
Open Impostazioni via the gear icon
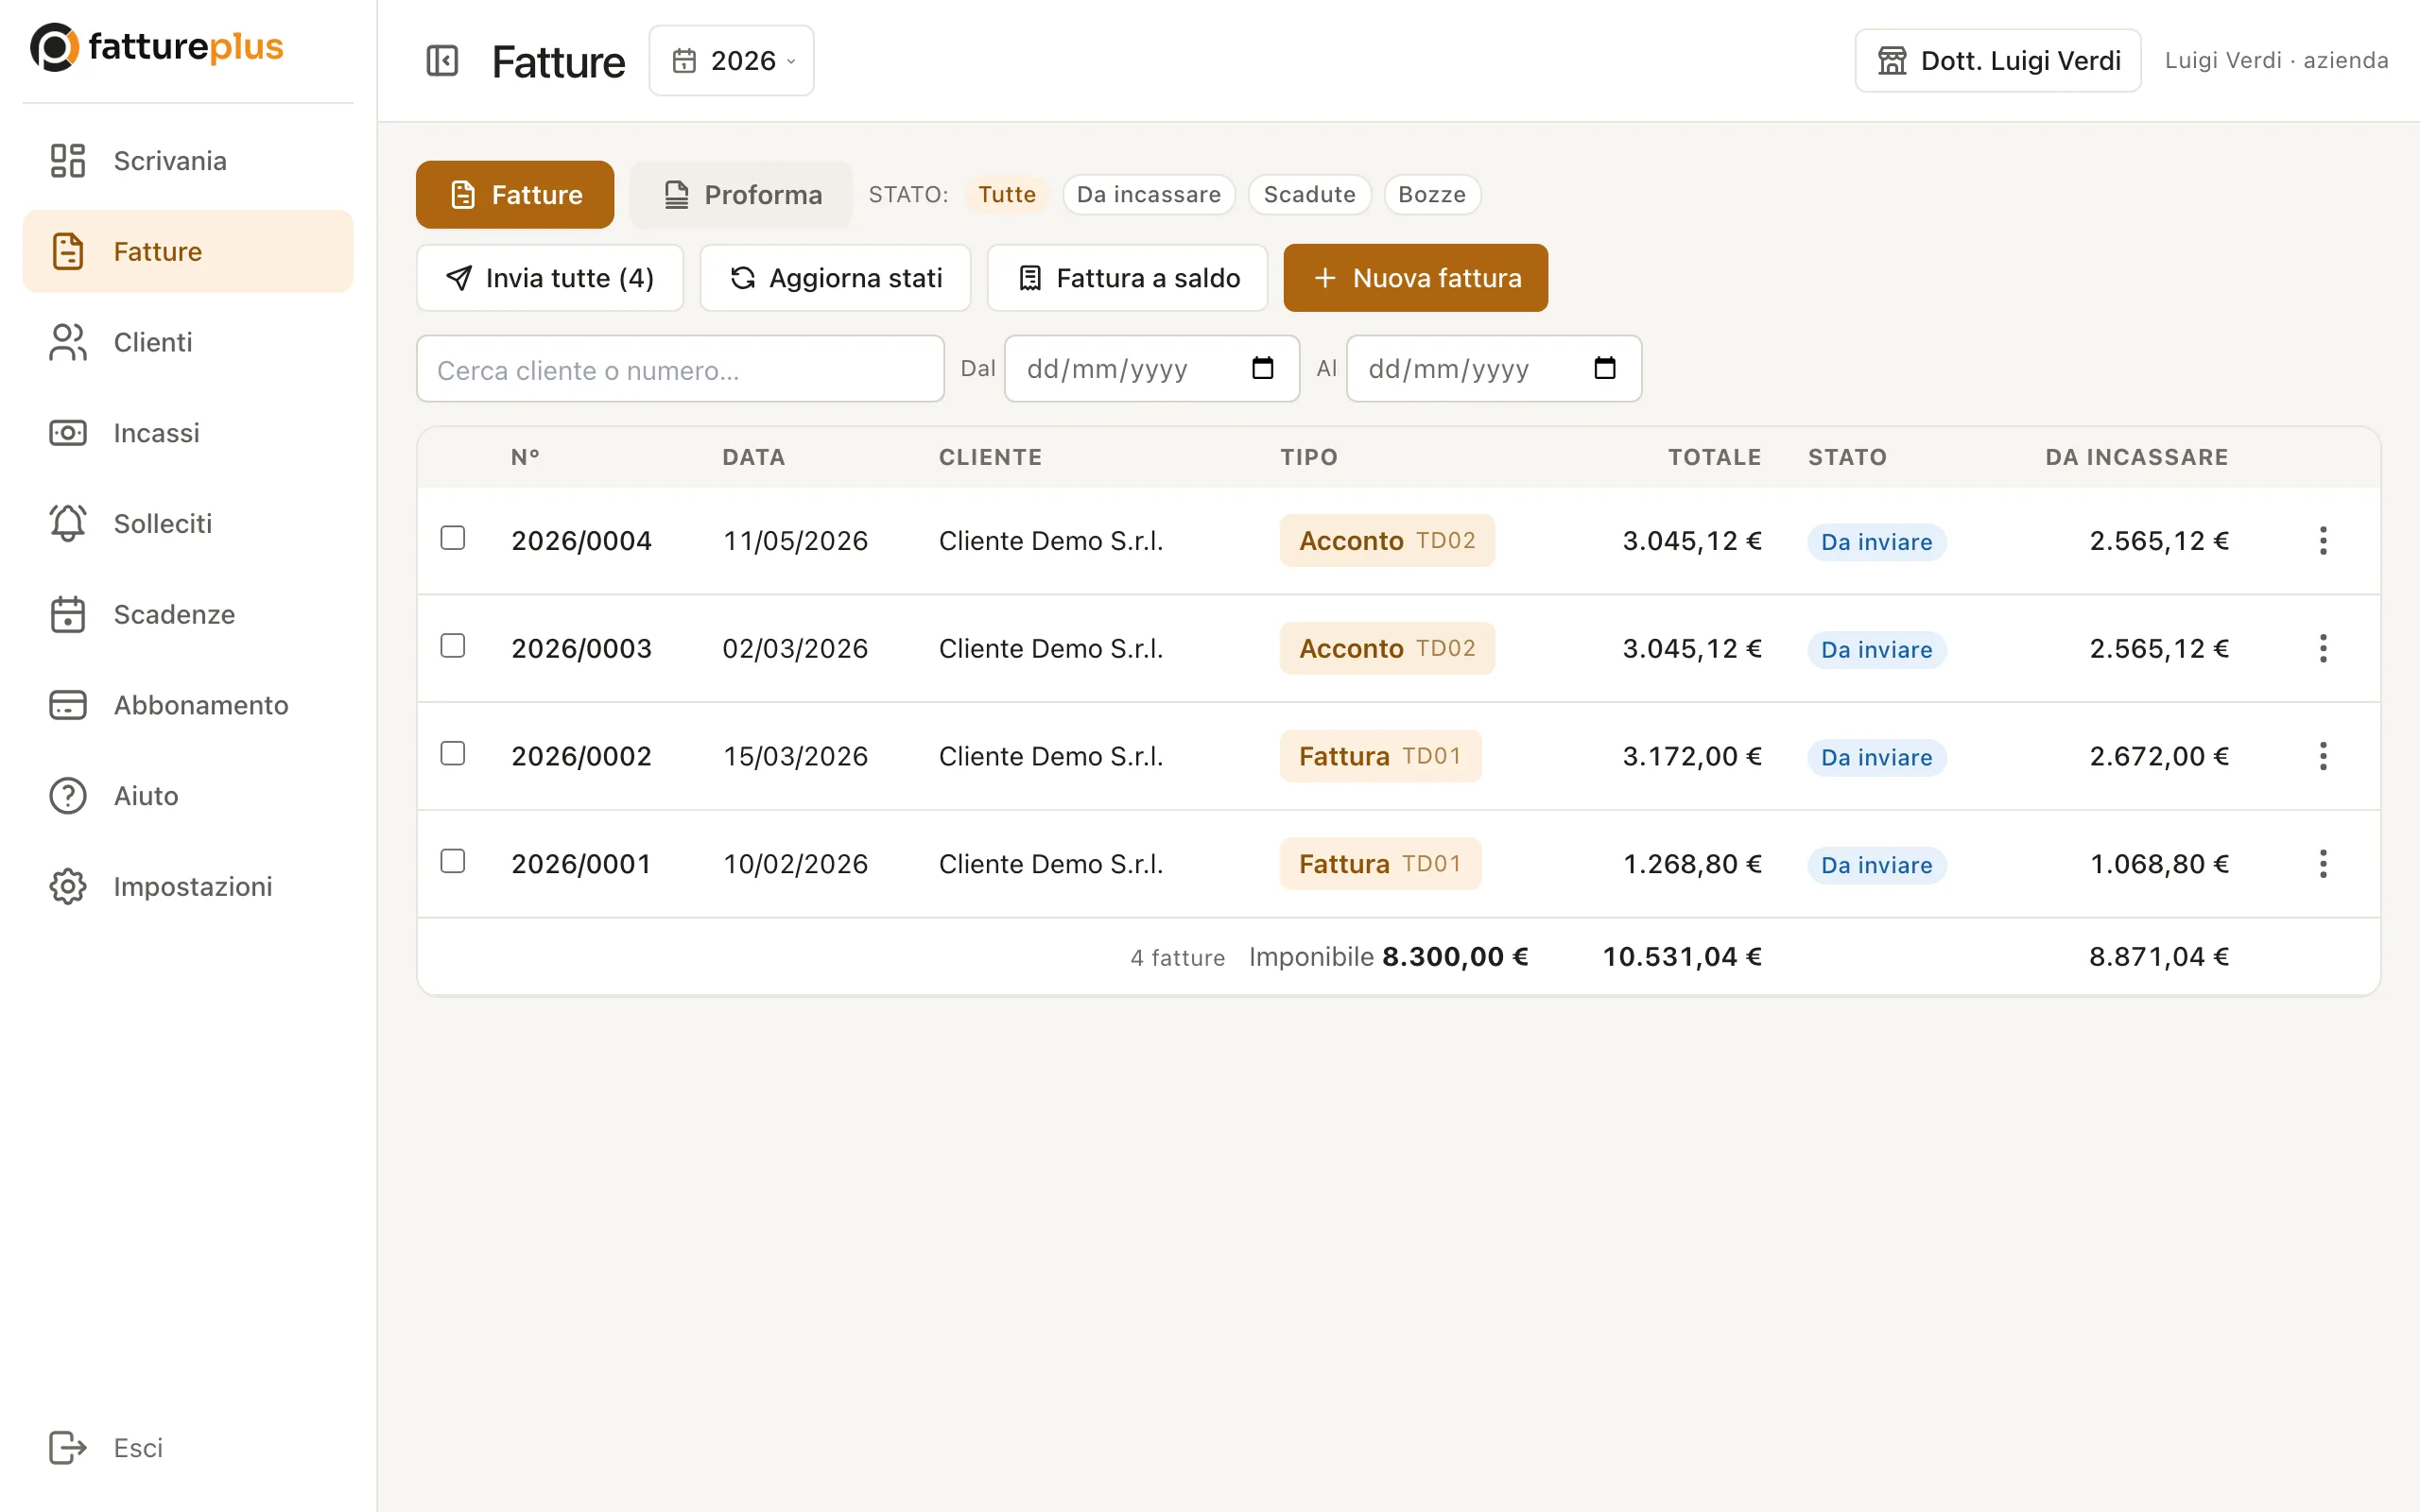pos(68,886)
